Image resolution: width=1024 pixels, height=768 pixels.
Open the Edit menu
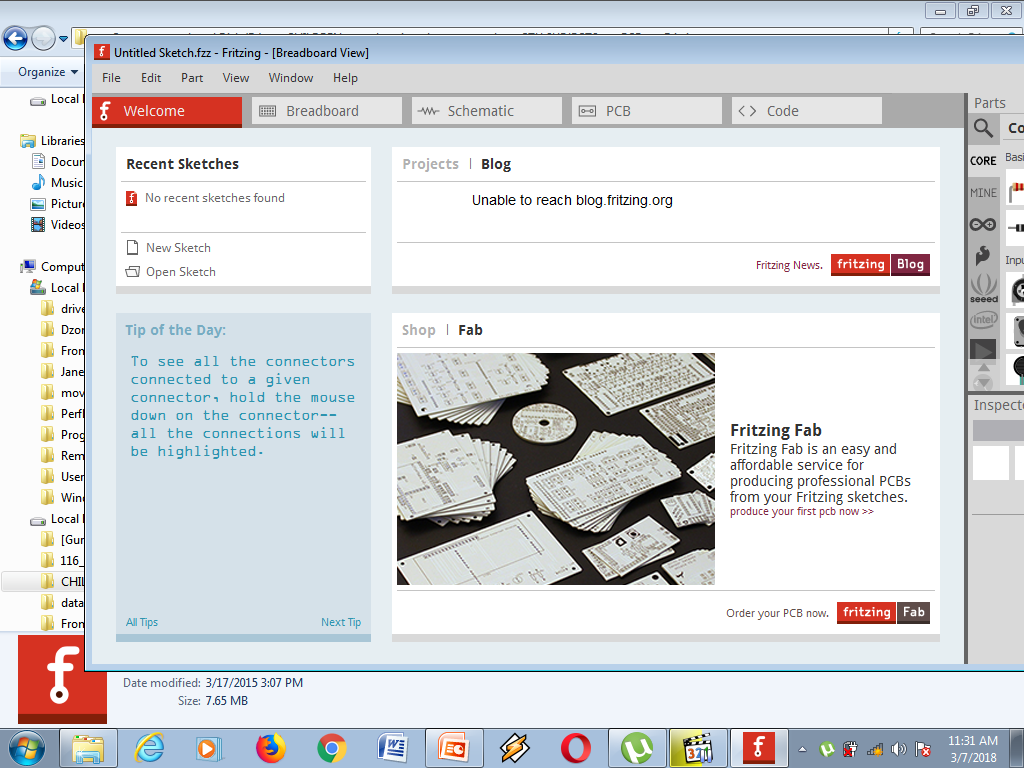pos(151,78)
